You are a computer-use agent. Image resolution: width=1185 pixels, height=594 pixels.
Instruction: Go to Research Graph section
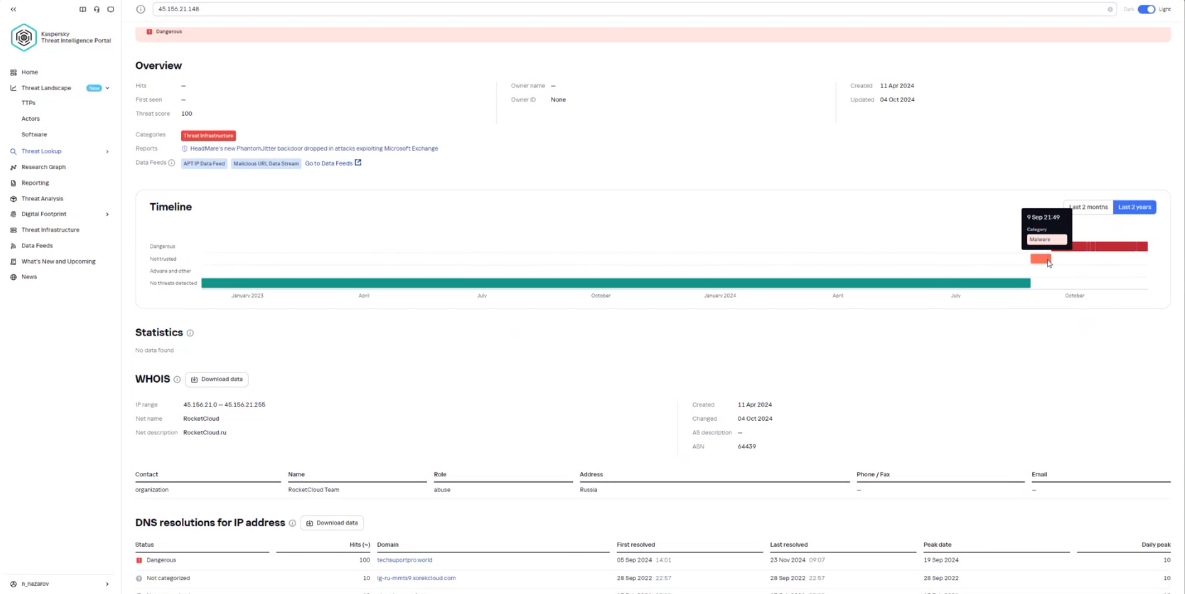[x=43, y=167]
